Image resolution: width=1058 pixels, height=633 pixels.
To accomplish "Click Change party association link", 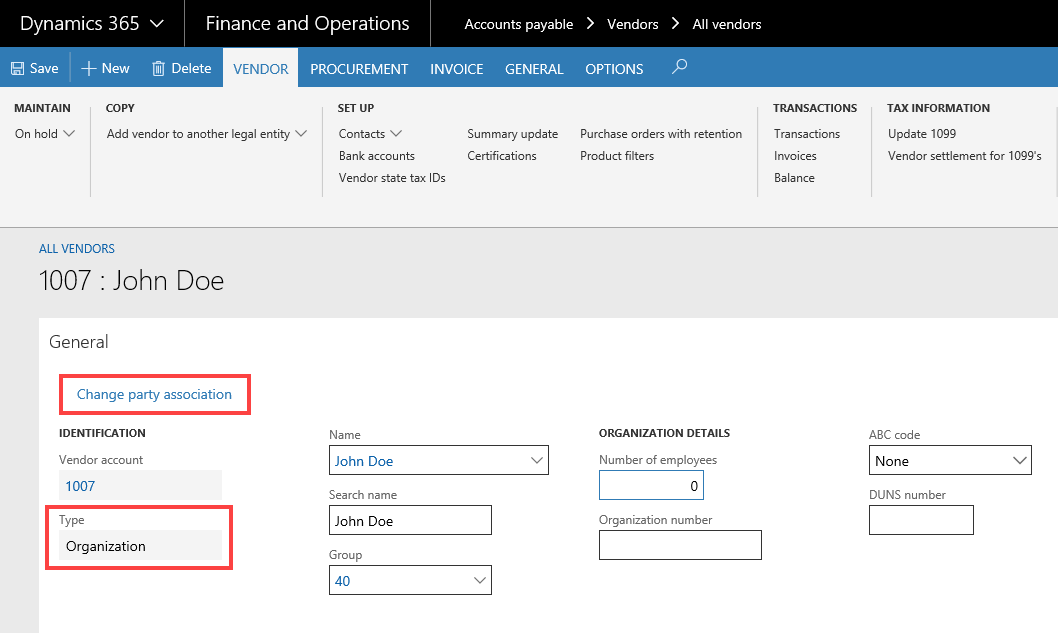I will [154, 394].
